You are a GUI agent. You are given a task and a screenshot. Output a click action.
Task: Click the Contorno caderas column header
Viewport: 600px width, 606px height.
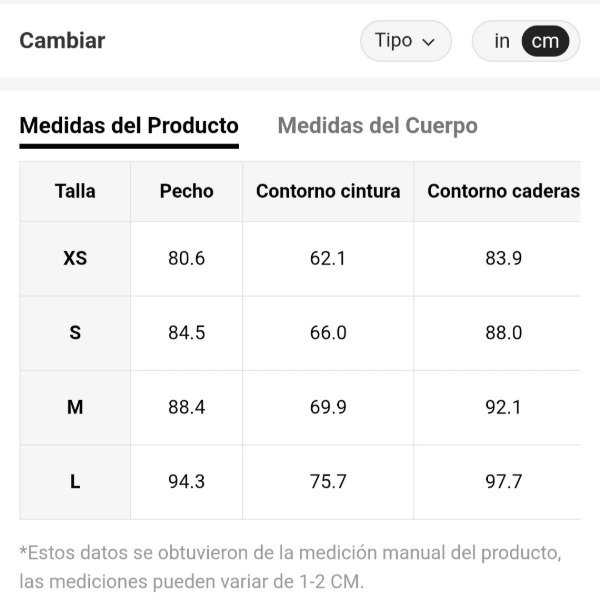pos(503,191)
